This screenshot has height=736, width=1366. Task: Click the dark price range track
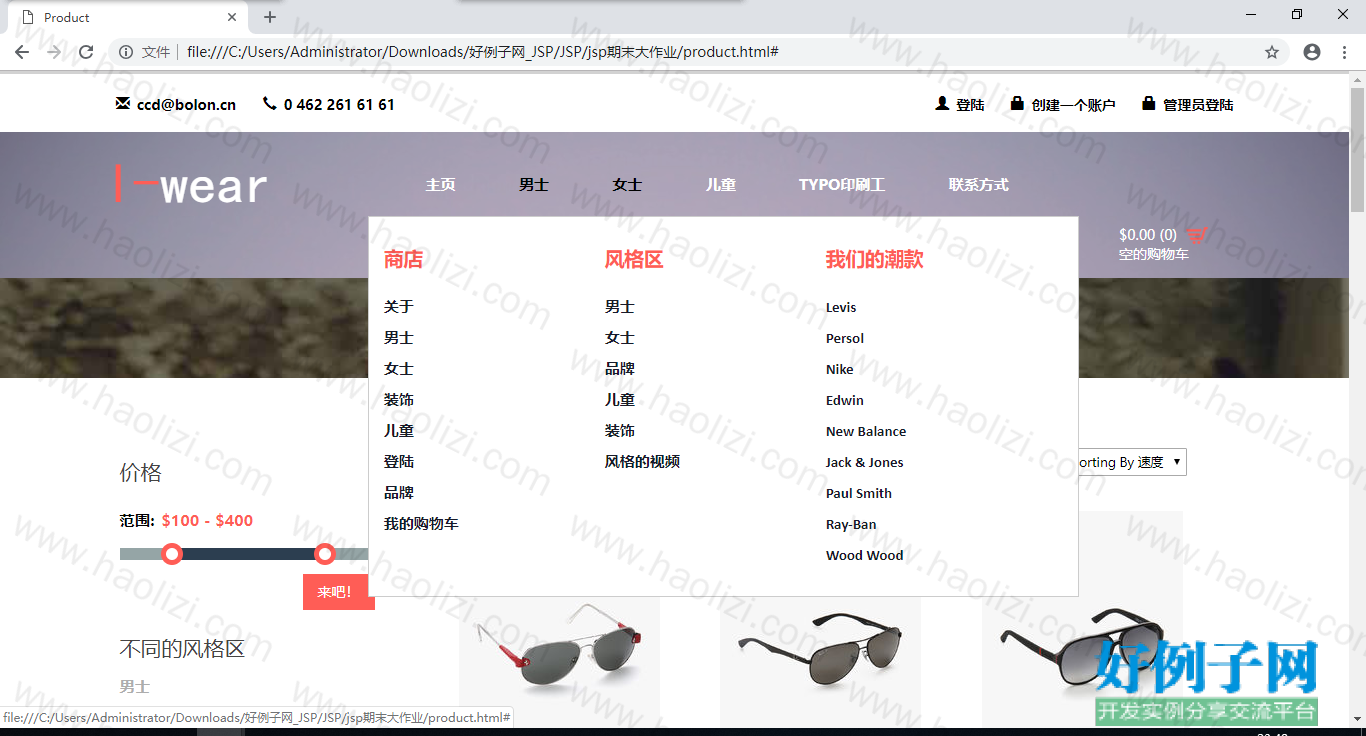point(248,554)
